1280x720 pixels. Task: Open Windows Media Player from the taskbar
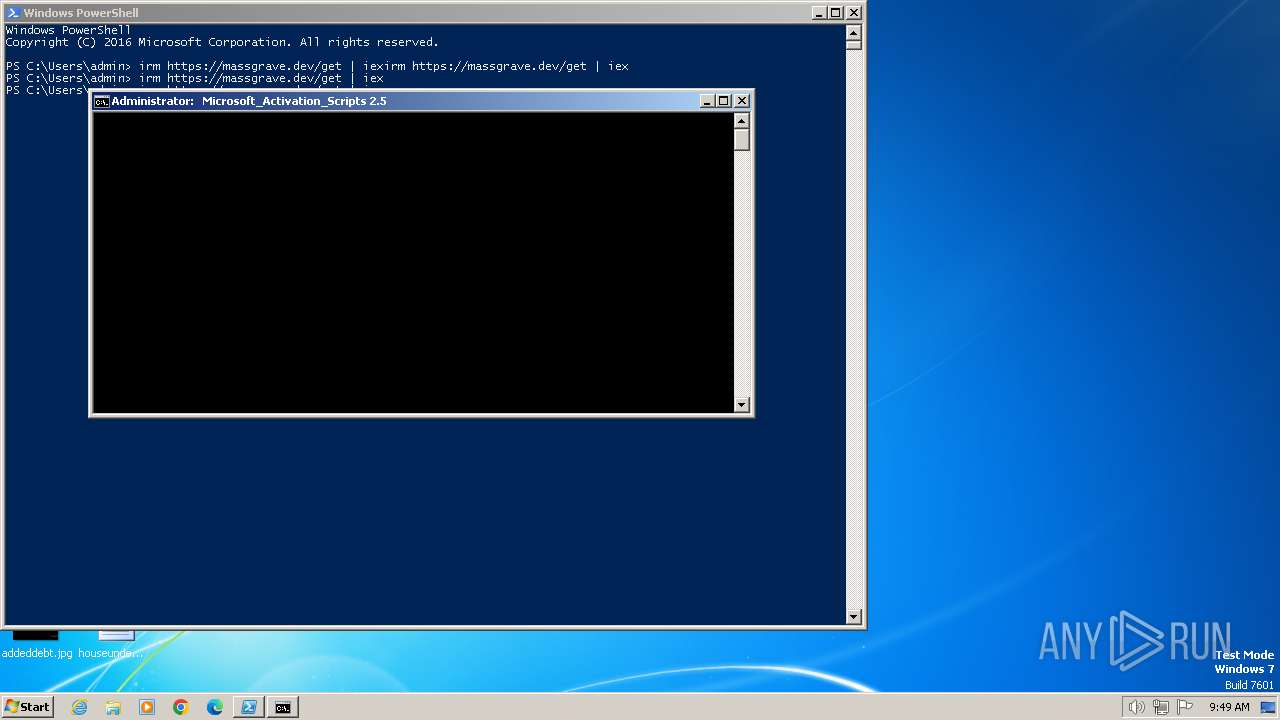(x=147, y=707)
